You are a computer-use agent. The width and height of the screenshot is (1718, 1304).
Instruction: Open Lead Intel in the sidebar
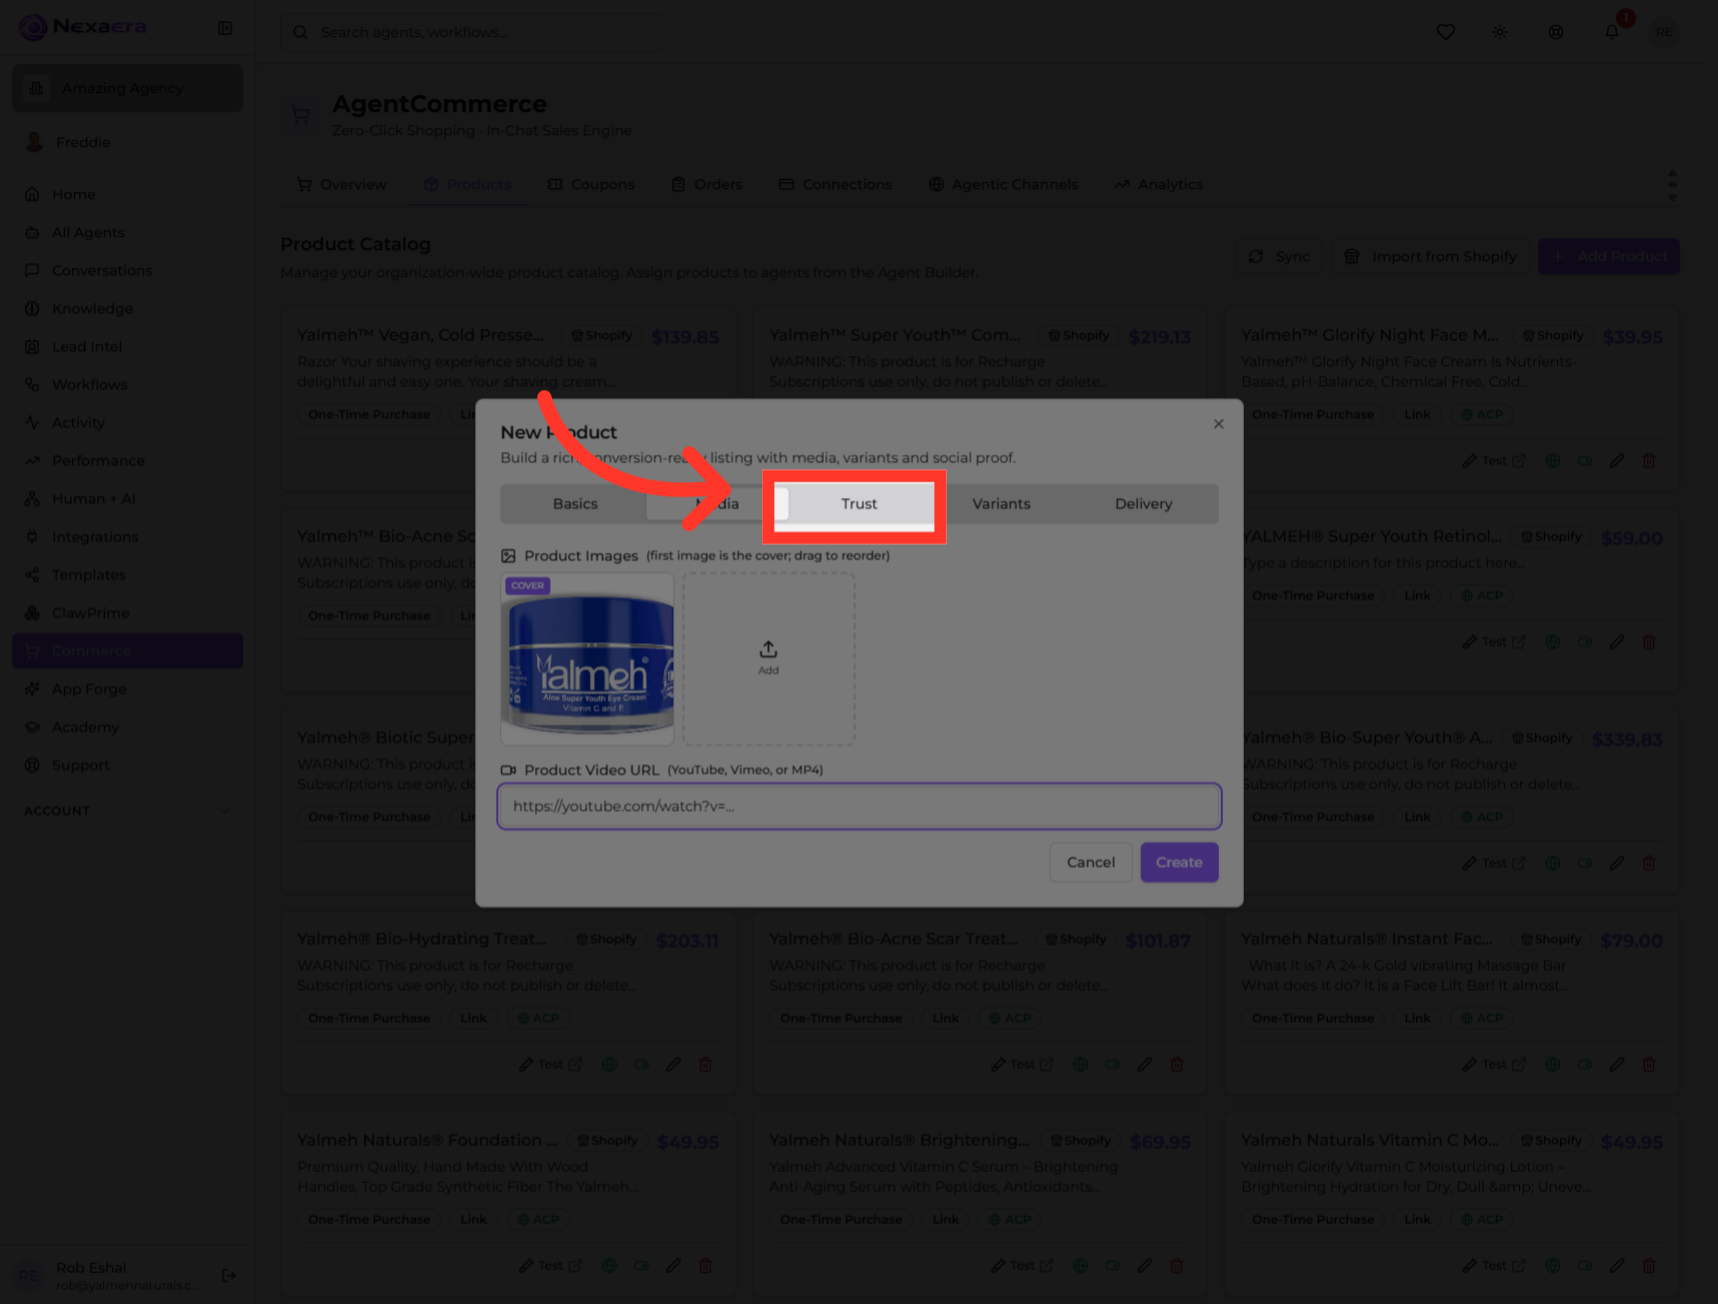click(127, 347)
